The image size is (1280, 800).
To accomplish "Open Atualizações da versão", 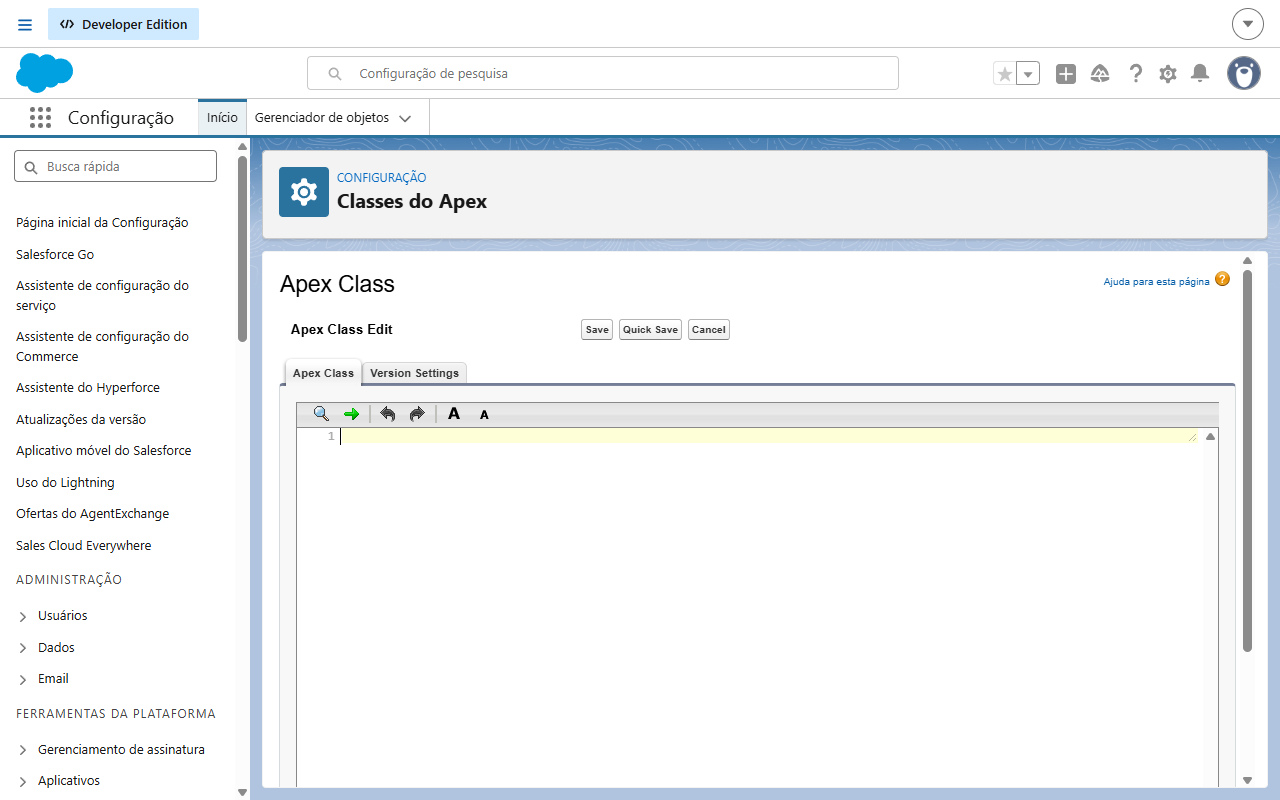I will click(x=81, y=420).
